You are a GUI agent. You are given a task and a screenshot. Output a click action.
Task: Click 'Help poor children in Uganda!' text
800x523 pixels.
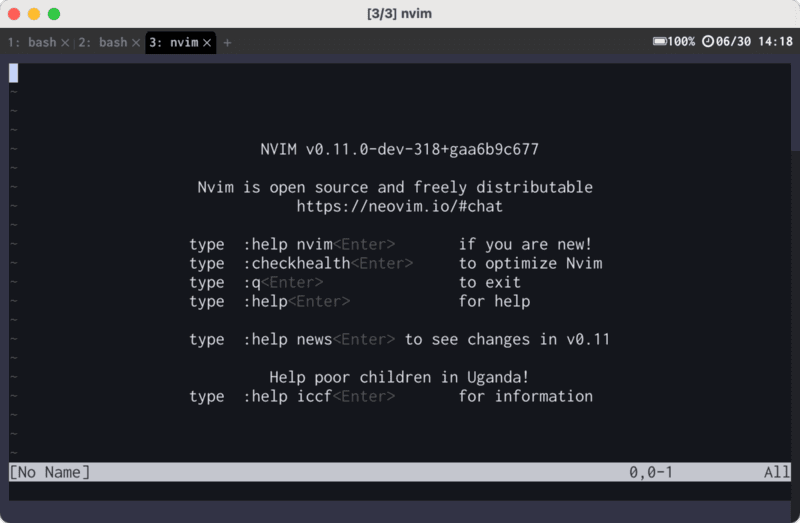[x=399, y=378]
